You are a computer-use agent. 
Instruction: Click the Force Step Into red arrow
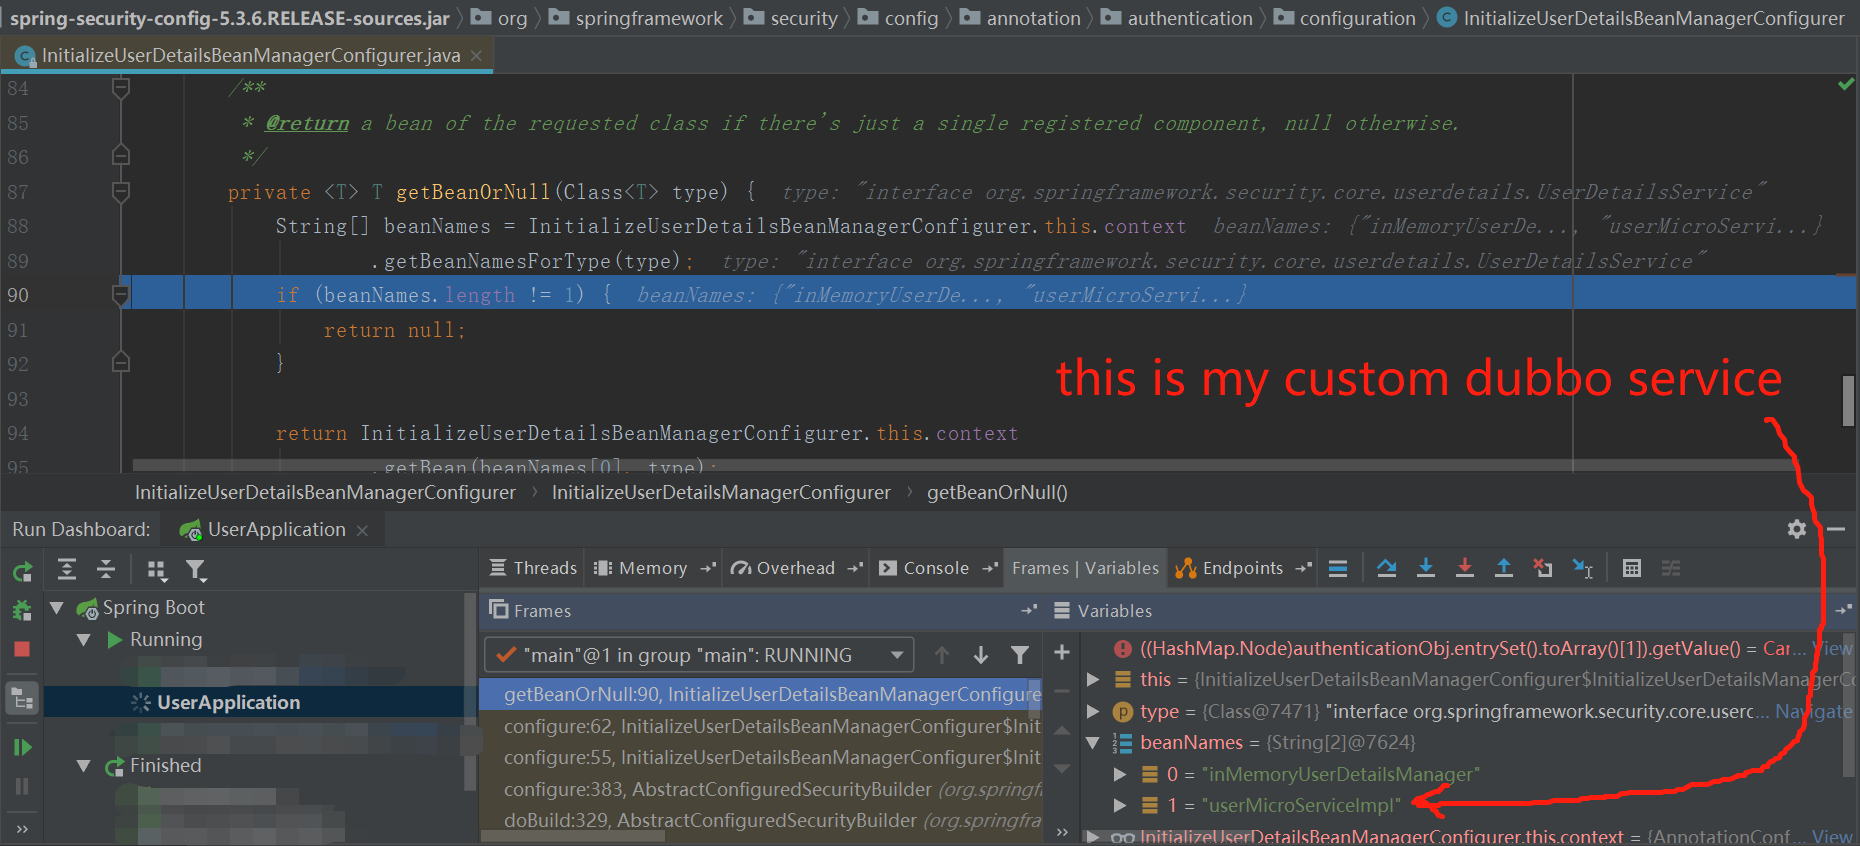click(1464, 568)
